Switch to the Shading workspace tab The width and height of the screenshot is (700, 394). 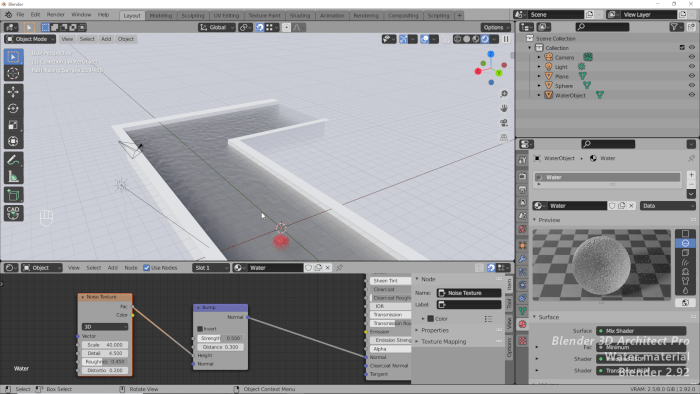(300, 16)
